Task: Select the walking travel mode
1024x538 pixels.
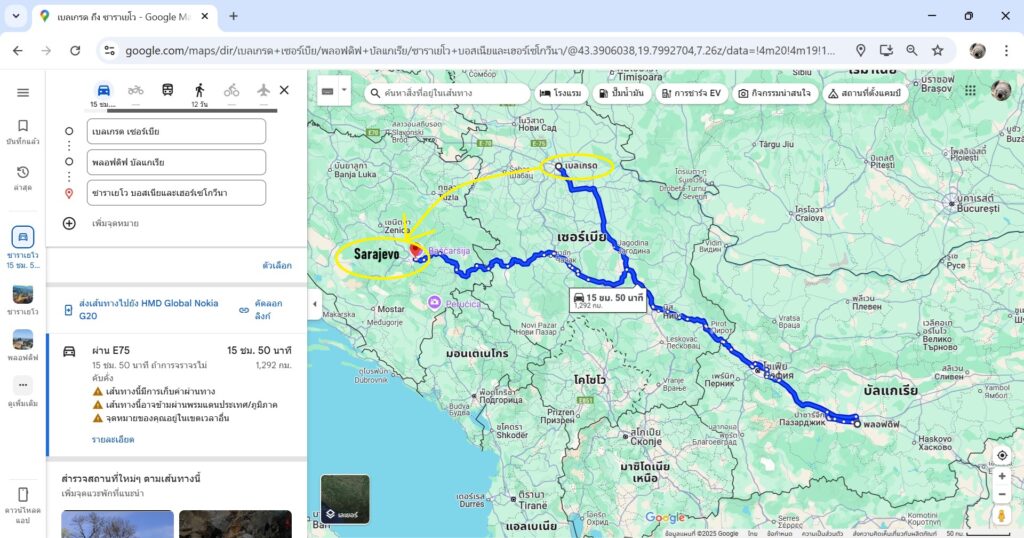Action: click(199, 90)
